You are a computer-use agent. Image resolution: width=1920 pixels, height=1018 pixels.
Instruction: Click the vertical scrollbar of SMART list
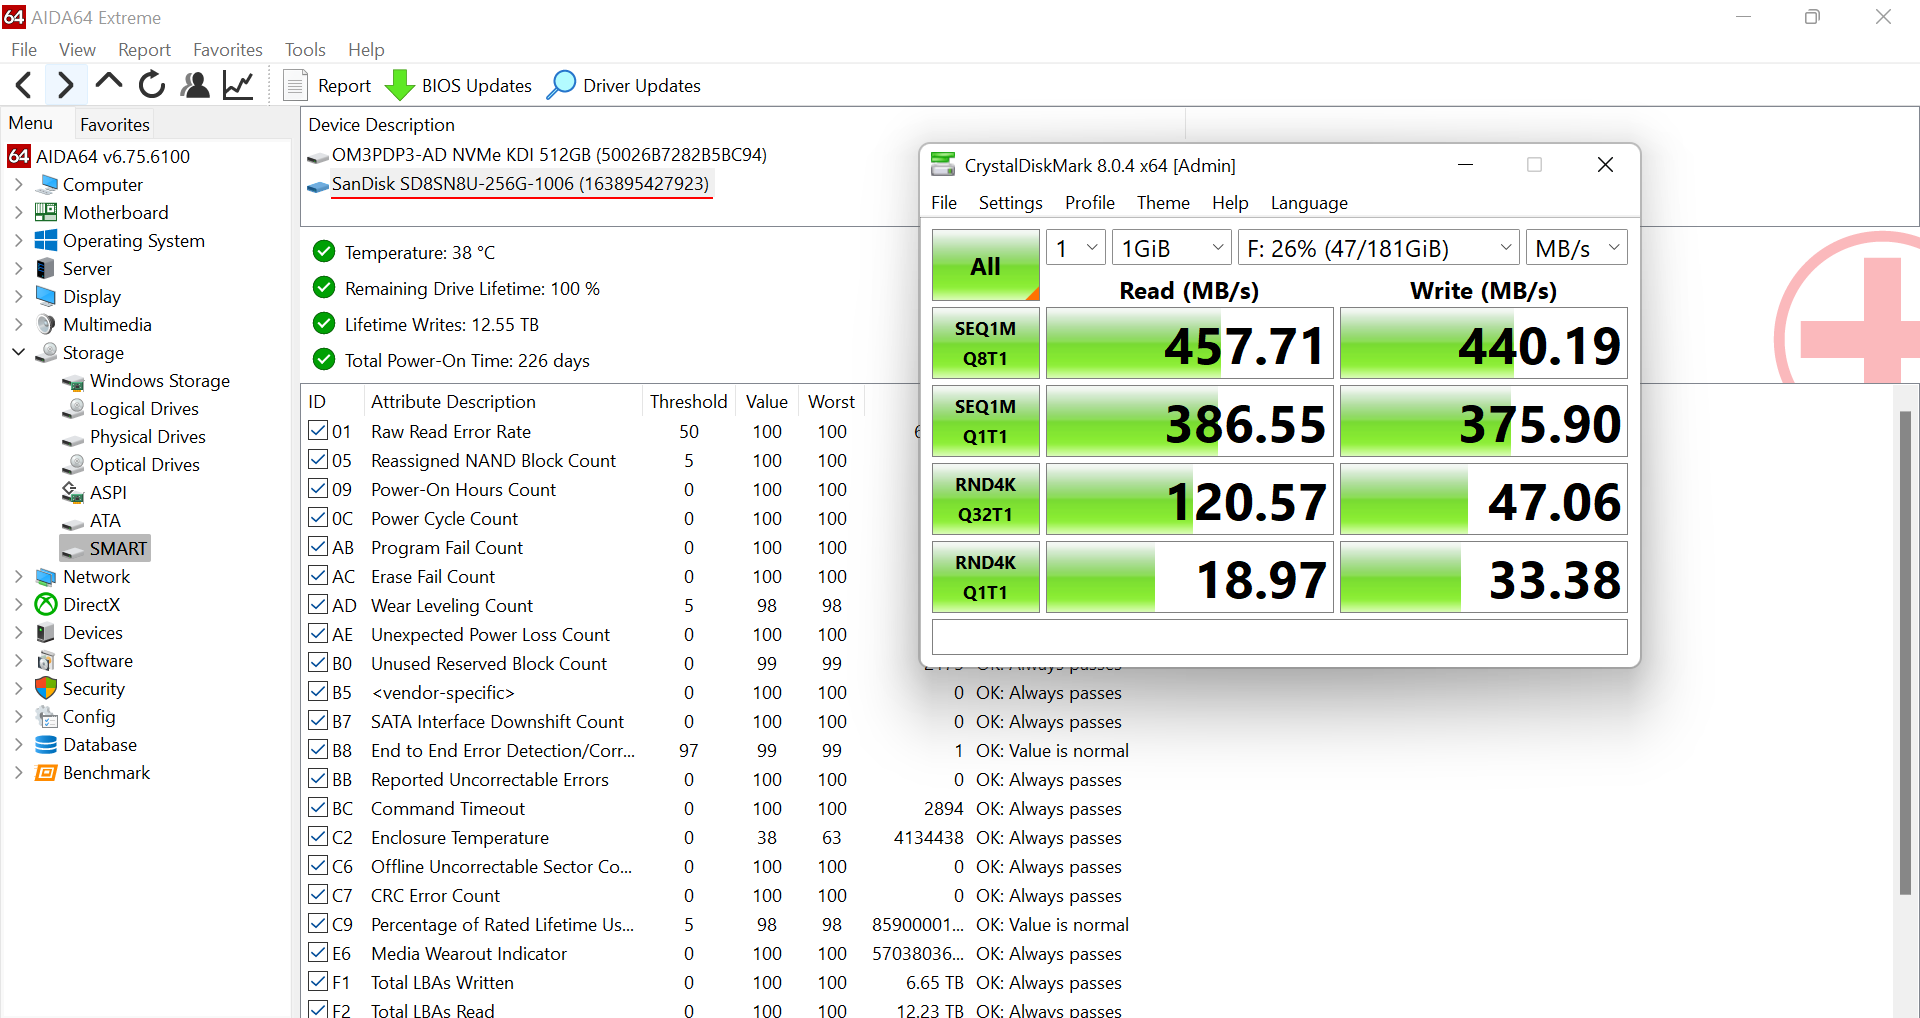pos(1905,652)
